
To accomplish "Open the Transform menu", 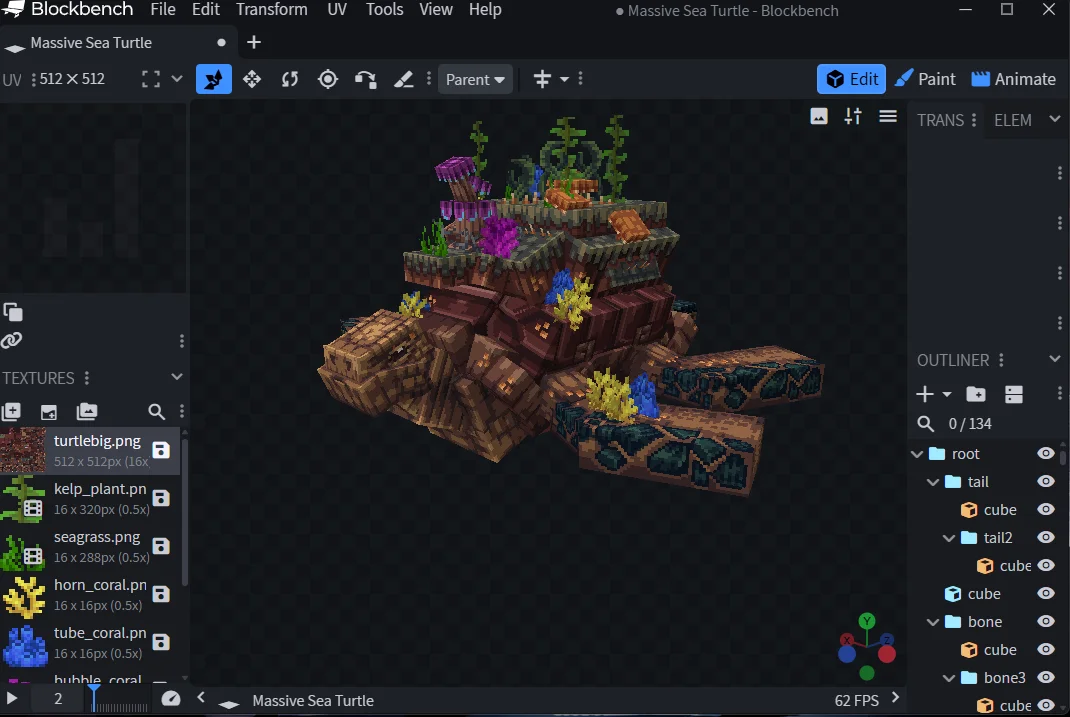I will click(272, 10).
